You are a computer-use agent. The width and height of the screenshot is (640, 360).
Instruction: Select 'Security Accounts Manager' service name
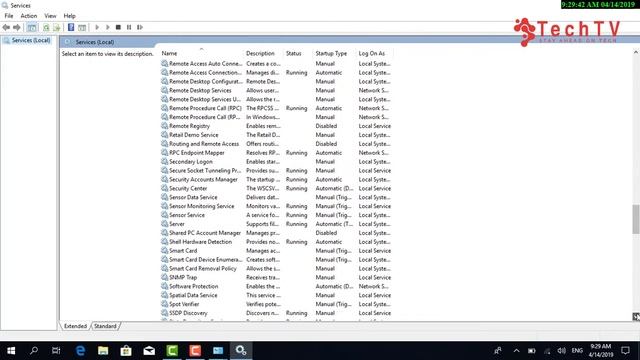click(203, 180)
